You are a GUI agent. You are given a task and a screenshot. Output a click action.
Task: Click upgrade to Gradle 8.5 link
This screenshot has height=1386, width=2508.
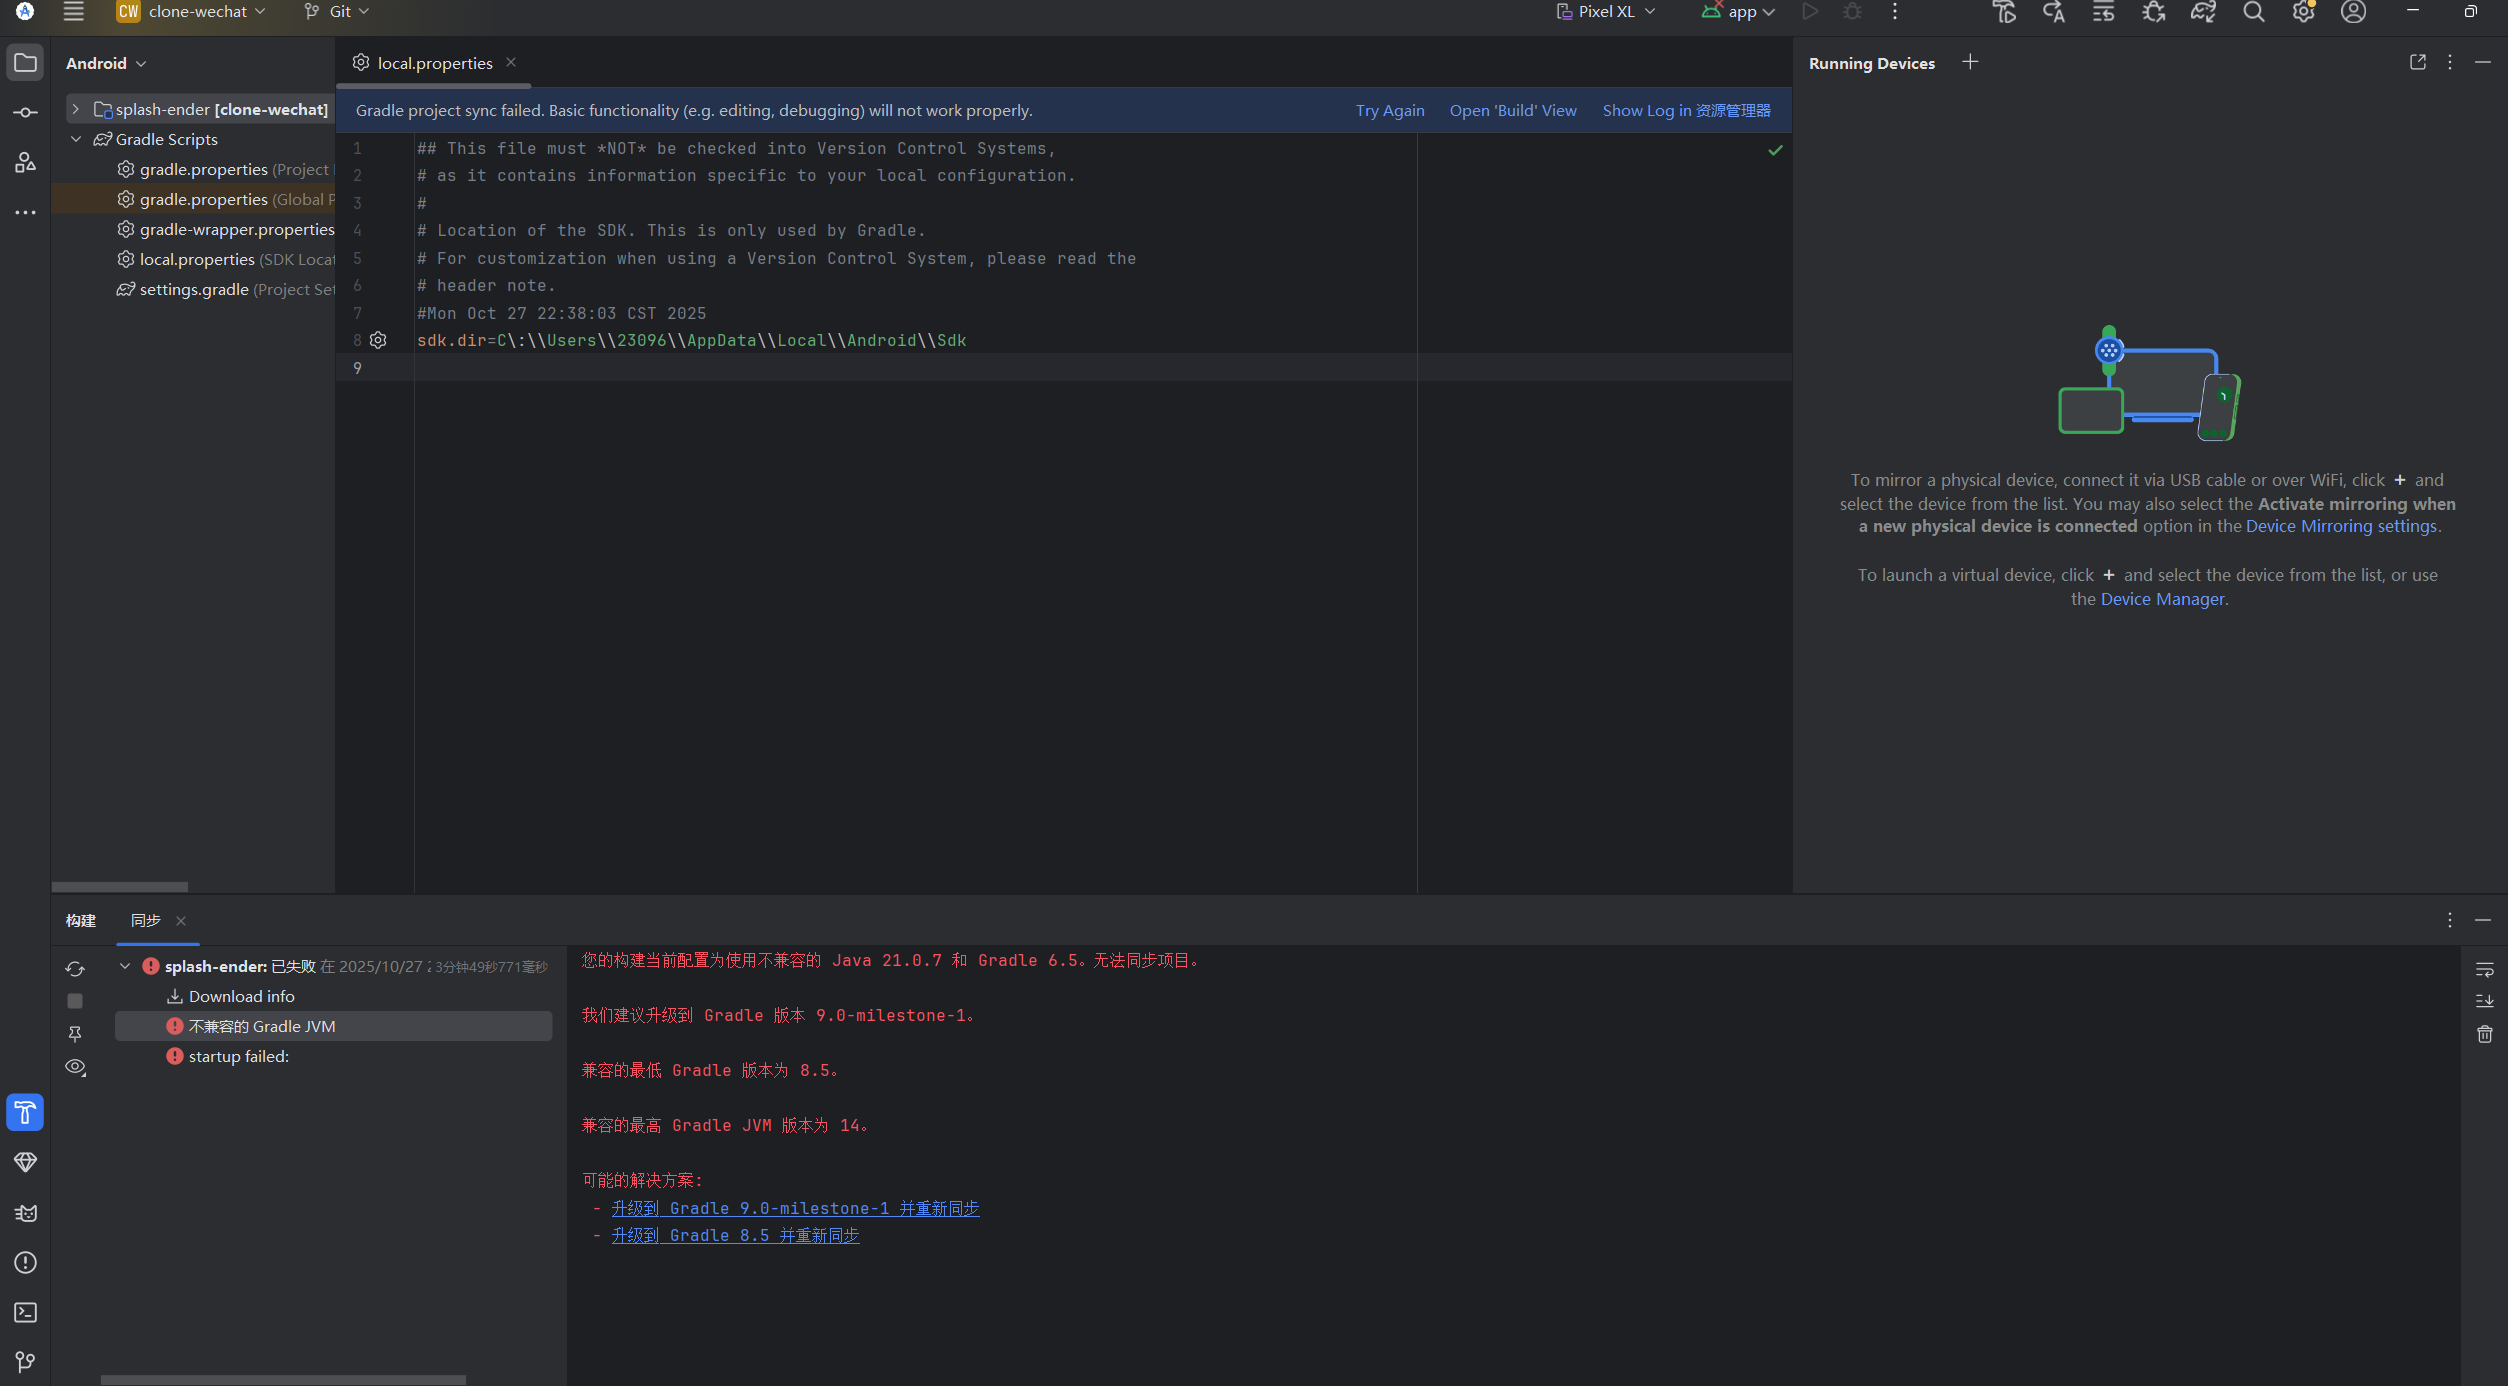[x=735, y=1235]
